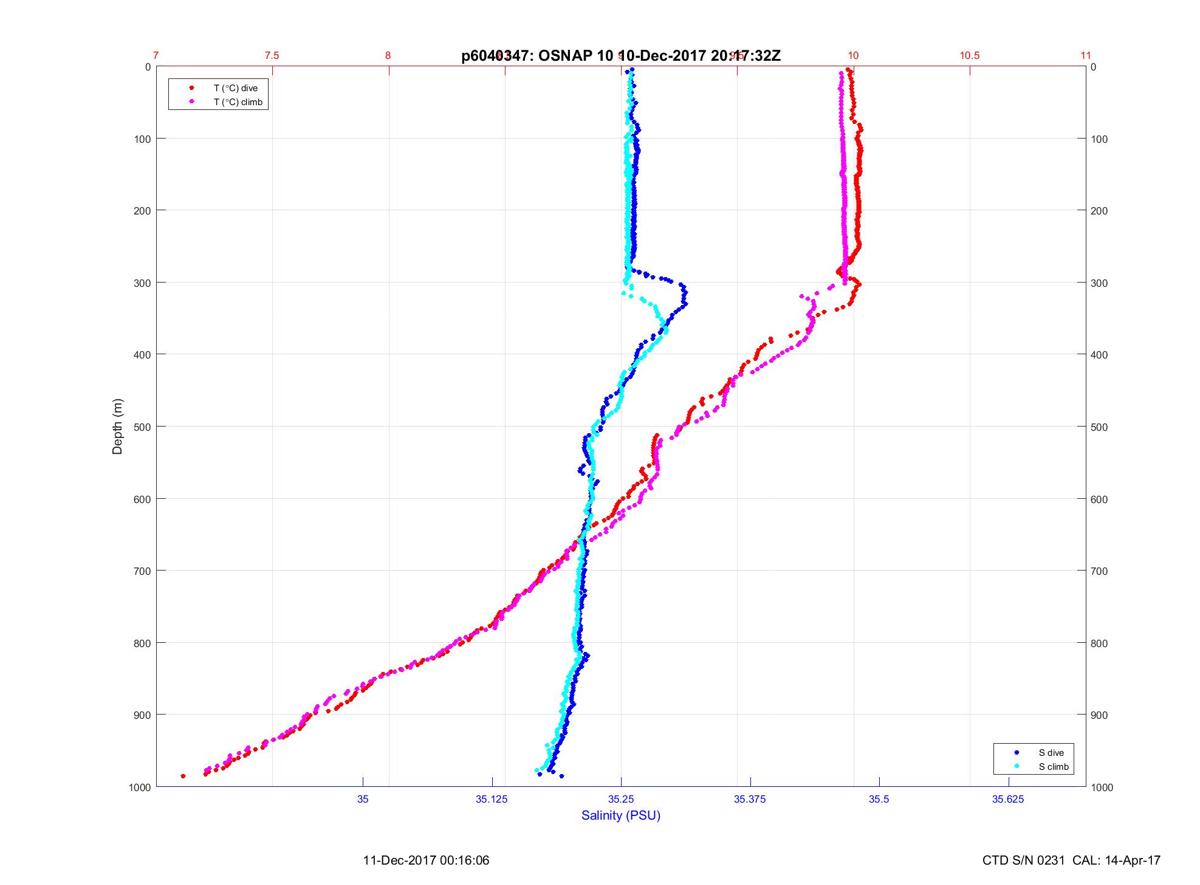Viewport: 1200px width, 885px height.
Task: Click depth tick 300 on left axis
Action: click(141, 283)
